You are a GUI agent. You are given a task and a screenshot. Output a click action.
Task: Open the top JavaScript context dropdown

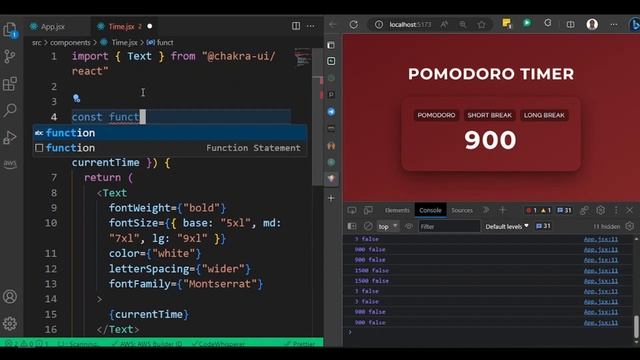(x=388, y=227)
